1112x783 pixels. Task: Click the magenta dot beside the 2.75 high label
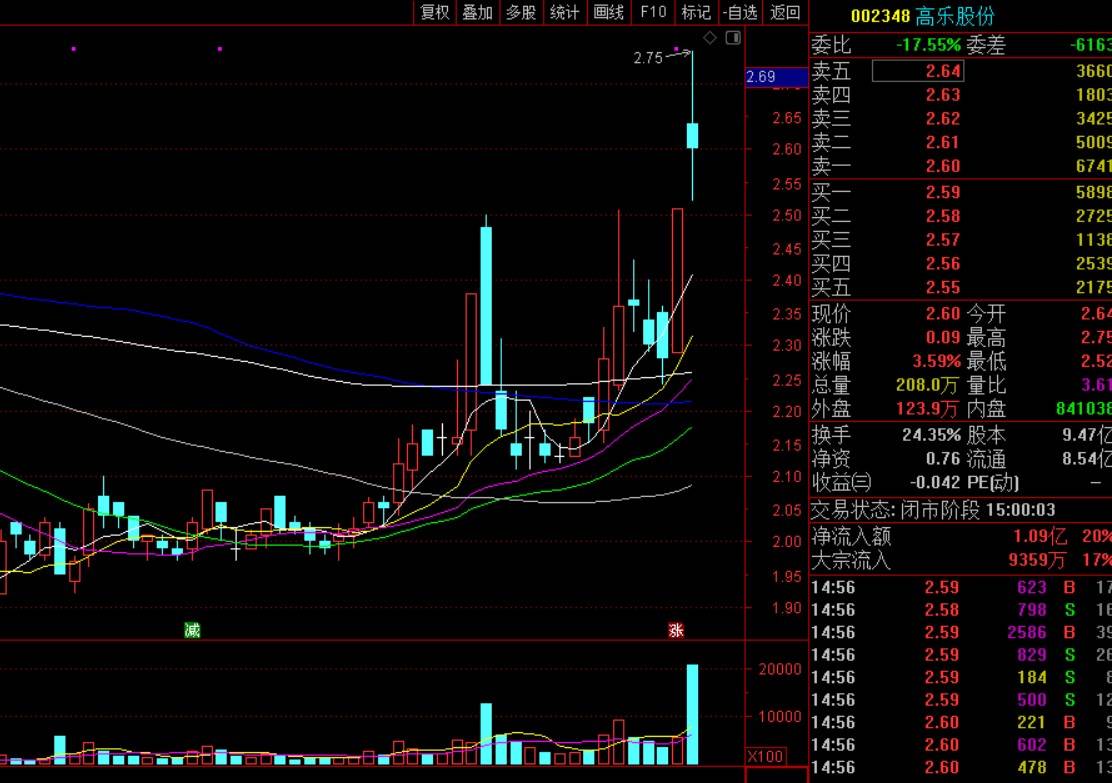click(x=677, y=50)
